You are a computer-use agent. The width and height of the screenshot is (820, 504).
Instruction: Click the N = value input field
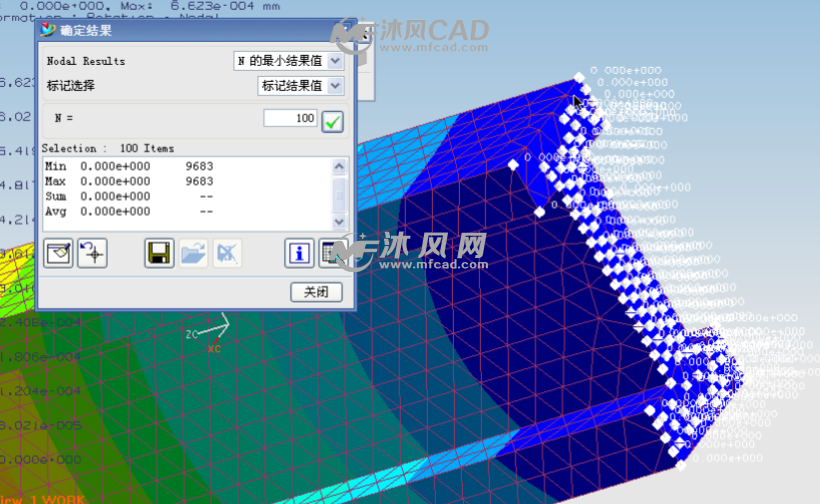290,118
